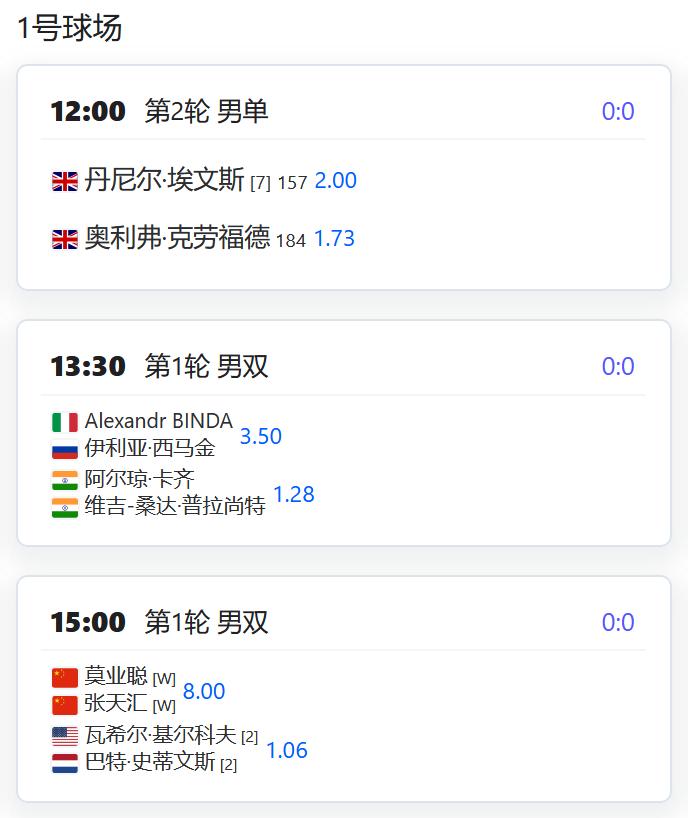Click the Chinese flag beside 莫业聪
The height and width of the screenshot is (818, 688).
click(65, 678)
